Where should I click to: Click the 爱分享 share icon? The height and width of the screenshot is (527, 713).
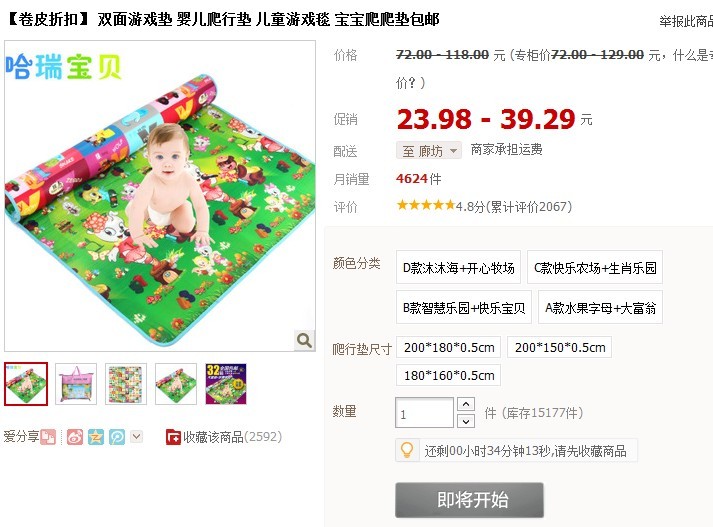48,437
